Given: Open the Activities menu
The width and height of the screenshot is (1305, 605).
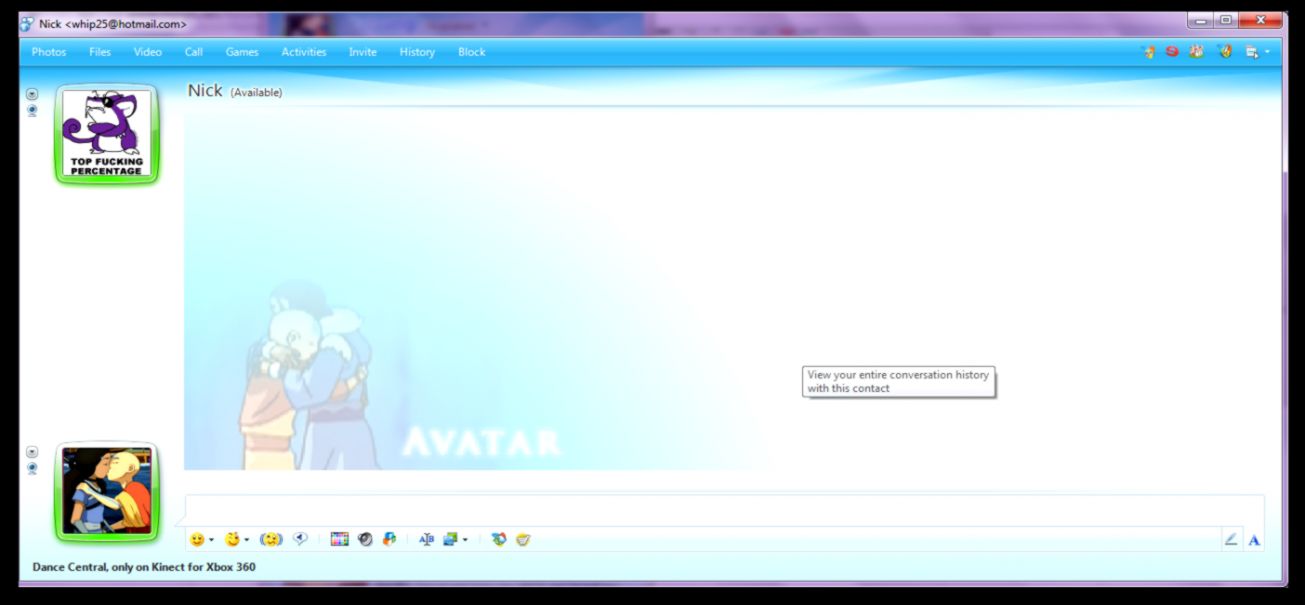Looking at the screenshot, I should [x=304, y=52].
